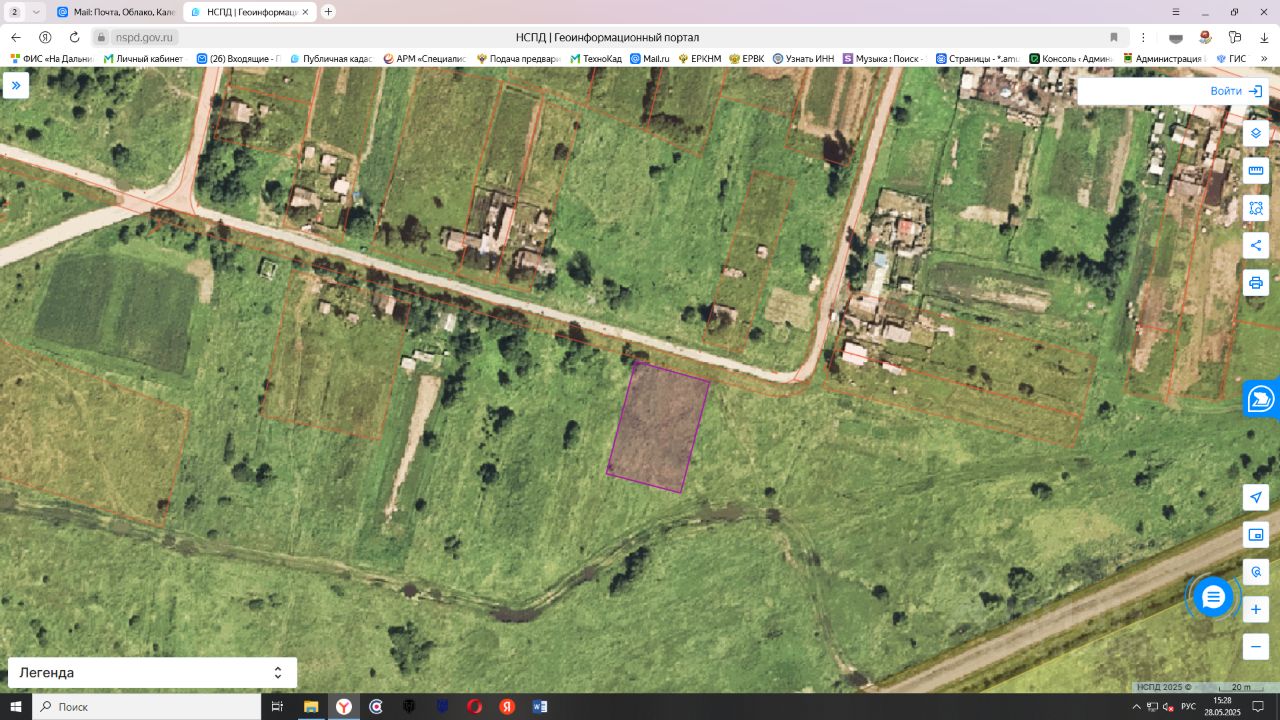Screen dimensions: 1280x720
Task: Open the round chat support button
Action: click(x=1213, y=597)
